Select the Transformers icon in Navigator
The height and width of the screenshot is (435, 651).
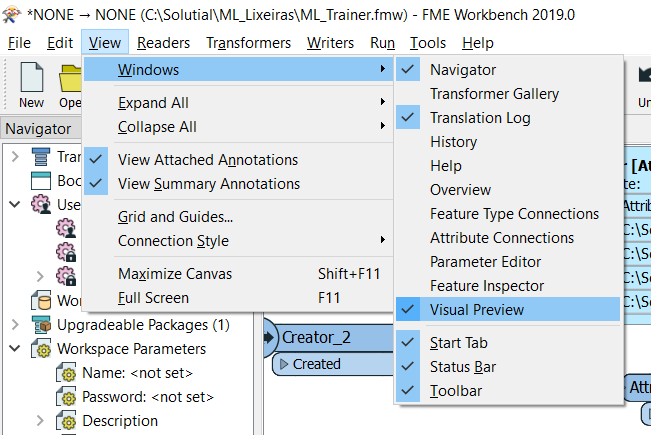pos(41,156)
